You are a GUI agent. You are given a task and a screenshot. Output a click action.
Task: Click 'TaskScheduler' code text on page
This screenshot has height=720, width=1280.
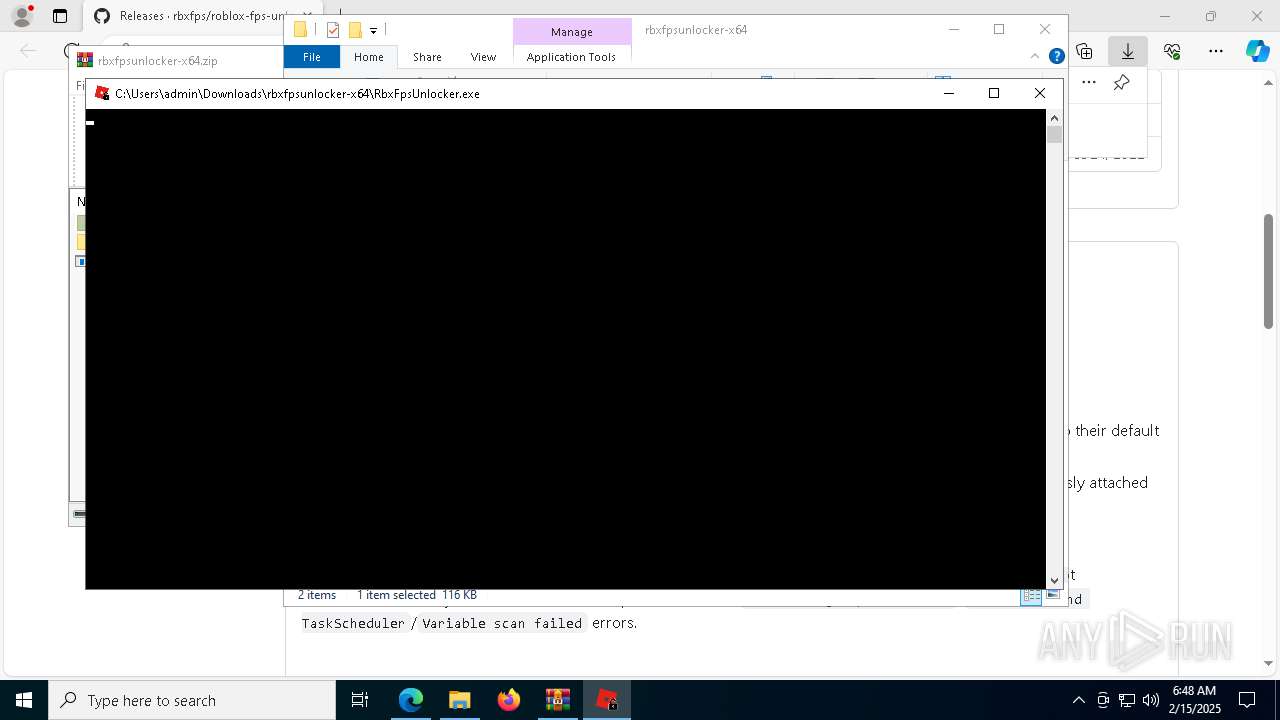(353, 623)
